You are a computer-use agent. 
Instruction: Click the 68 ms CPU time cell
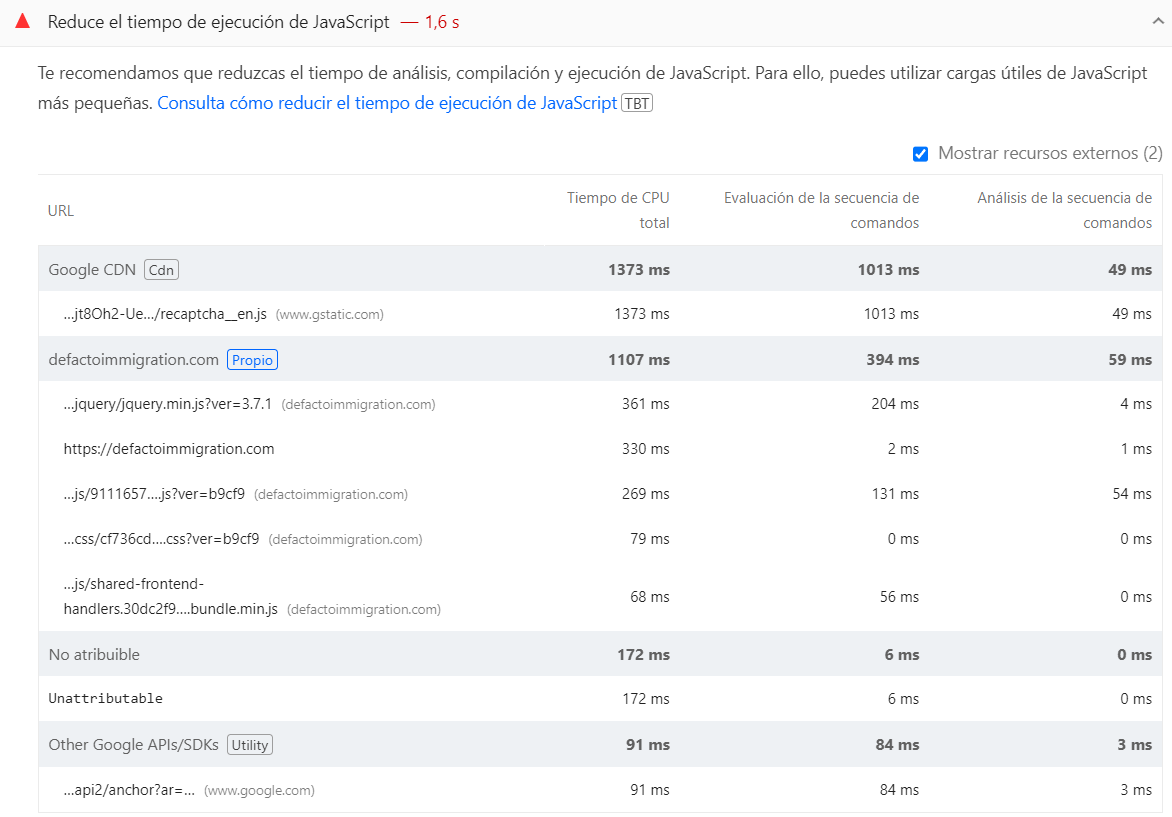(x=650, y=596)
